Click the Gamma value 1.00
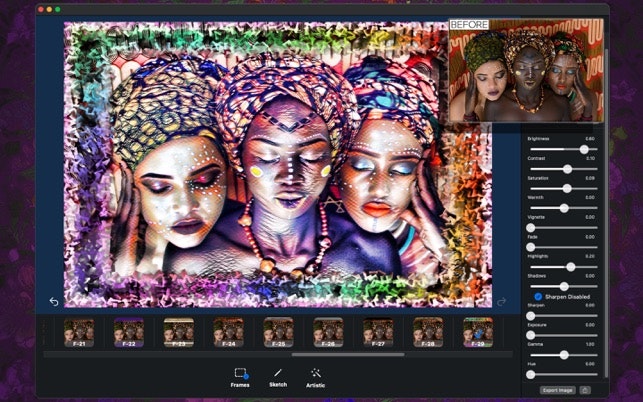Screen dimensions: 643x402 590,344
